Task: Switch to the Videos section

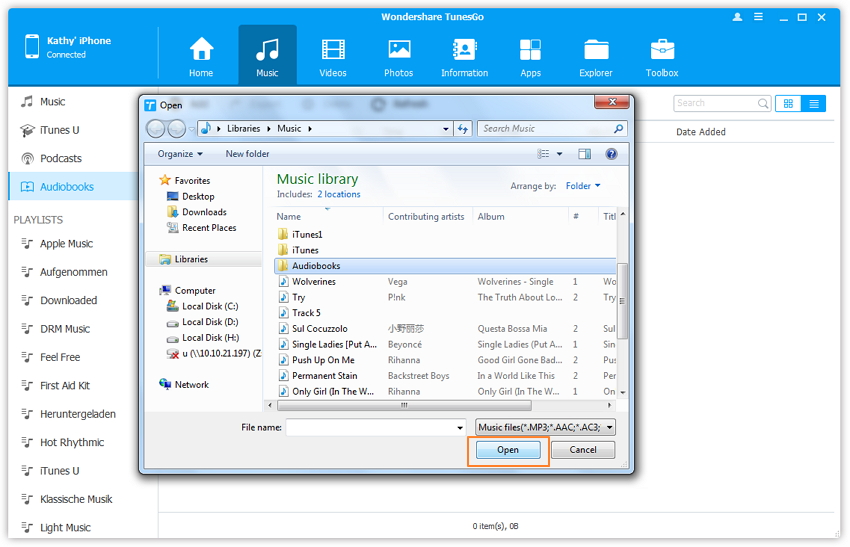Action: coord(333,52)
